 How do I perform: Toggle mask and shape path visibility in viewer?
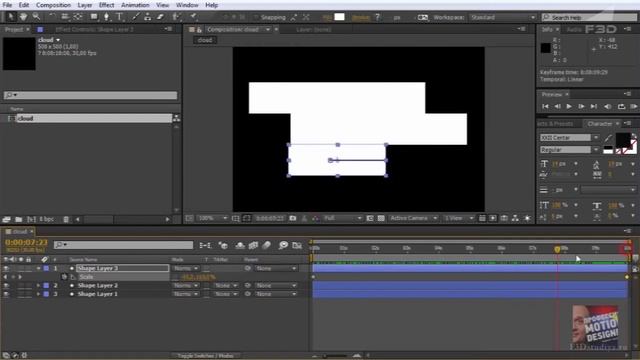(247, 218)
